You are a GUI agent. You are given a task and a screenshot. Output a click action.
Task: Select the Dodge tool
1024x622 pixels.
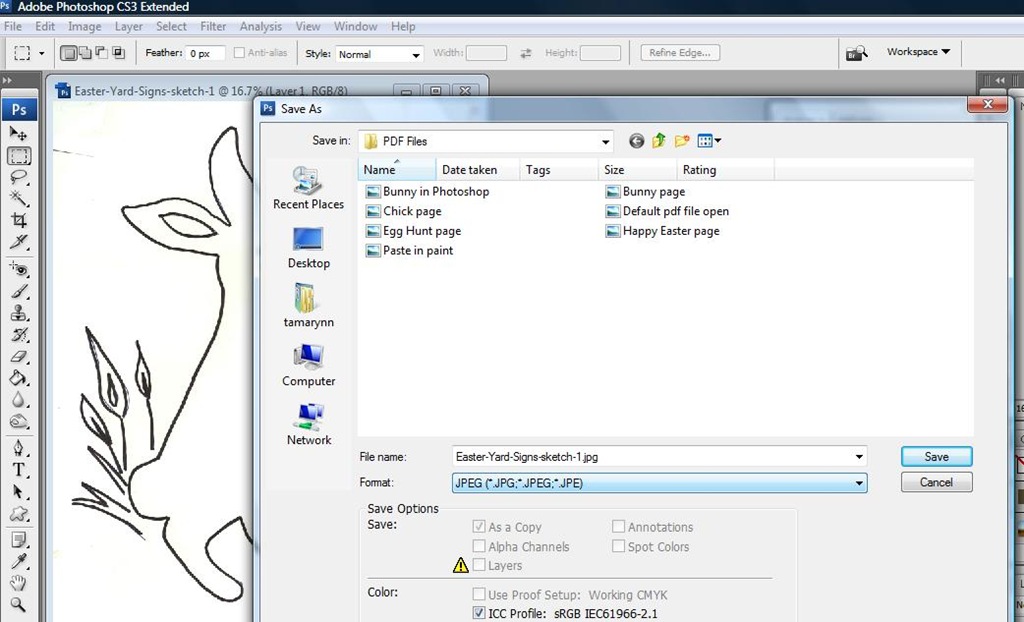(18, 421)
